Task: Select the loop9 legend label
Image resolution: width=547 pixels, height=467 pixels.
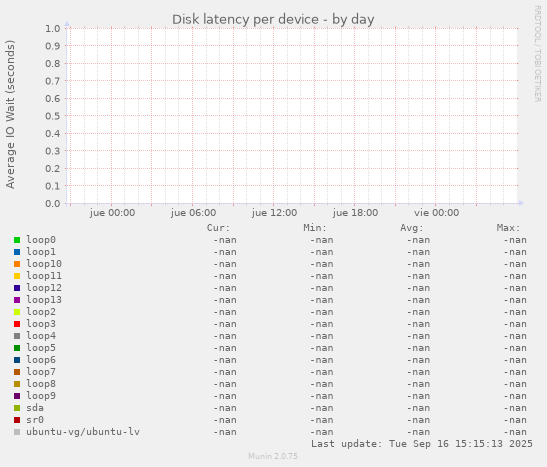Action: click(x=41, y=396)
